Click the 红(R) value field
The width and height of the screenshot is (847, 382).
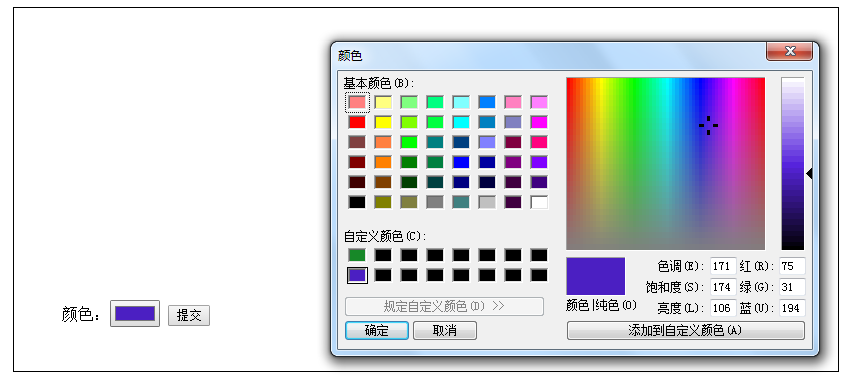tap(792, 266)
